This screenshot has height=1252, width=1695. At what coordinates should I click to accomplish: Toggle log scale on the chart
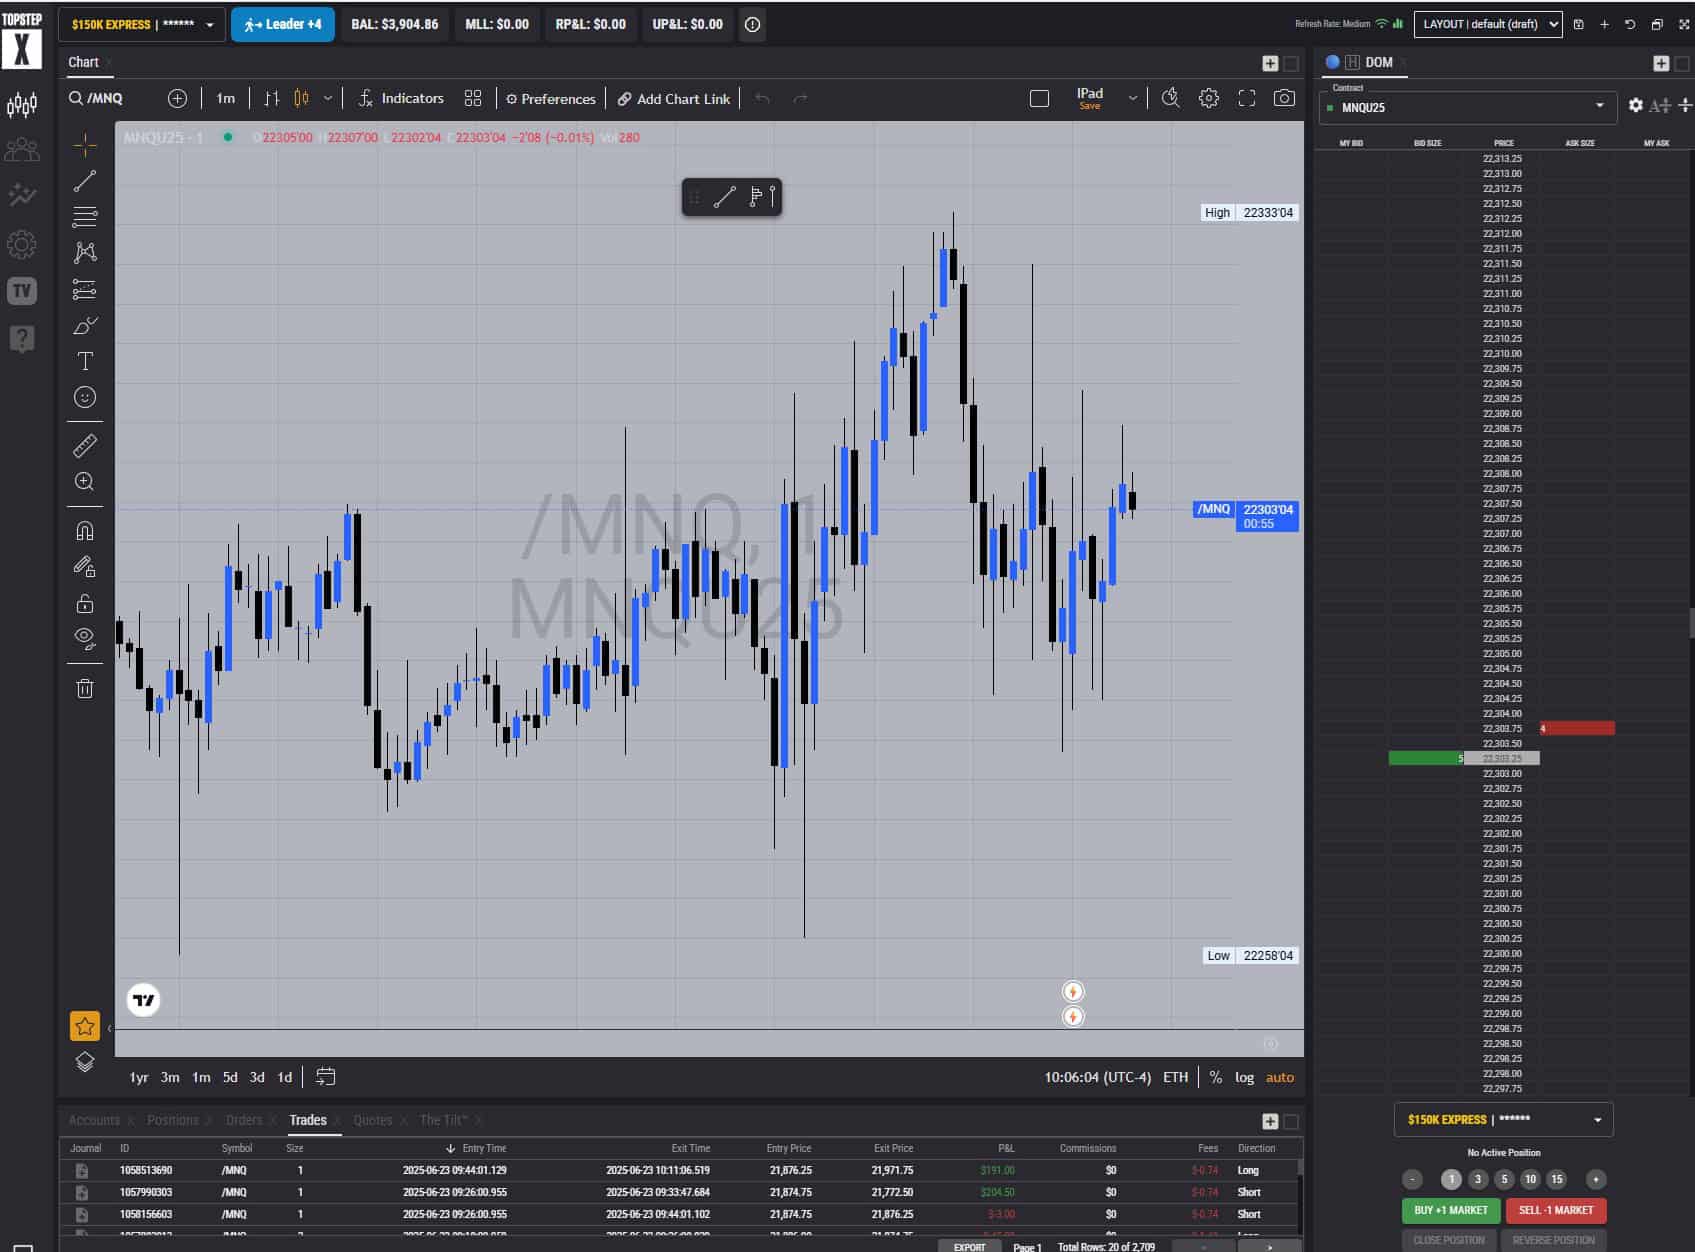coord(1244,1077)
